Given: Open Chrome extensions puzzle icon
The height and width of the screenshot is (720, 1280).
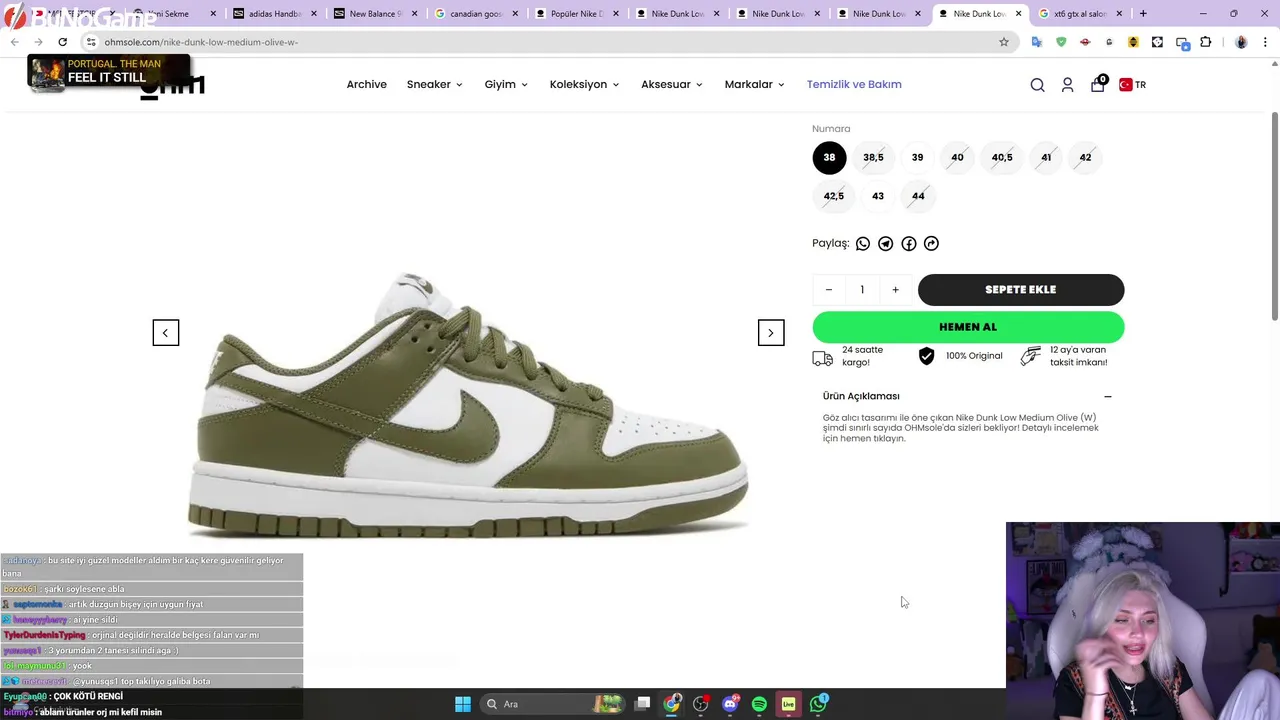Looking at the screenshot, I should [x=1205, y=42].
